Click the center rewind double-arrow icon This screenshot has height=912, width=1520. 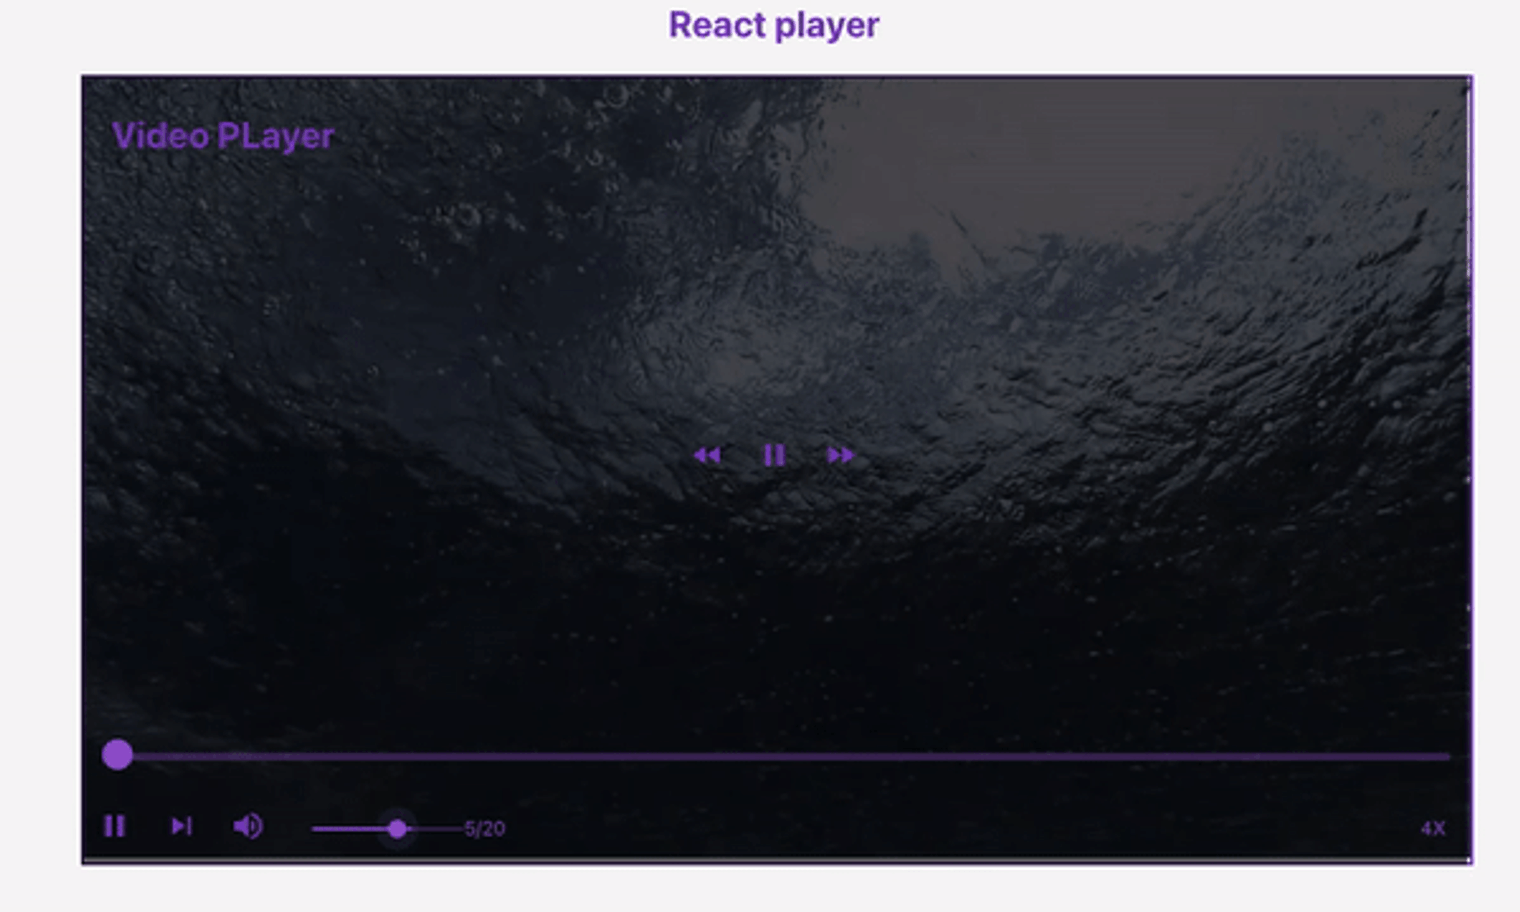coord(707,456)
